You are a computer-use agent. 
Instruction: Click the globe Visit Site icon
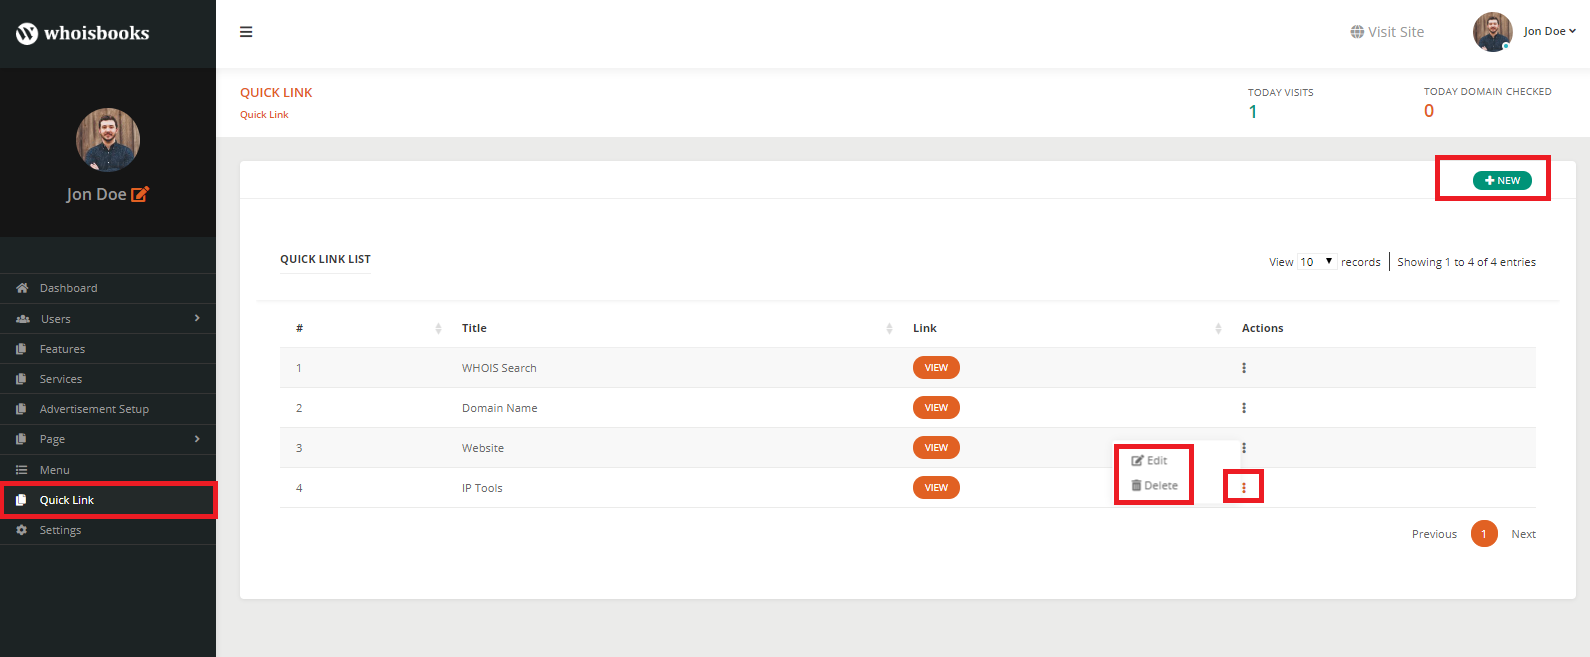tap(1357, 32)
